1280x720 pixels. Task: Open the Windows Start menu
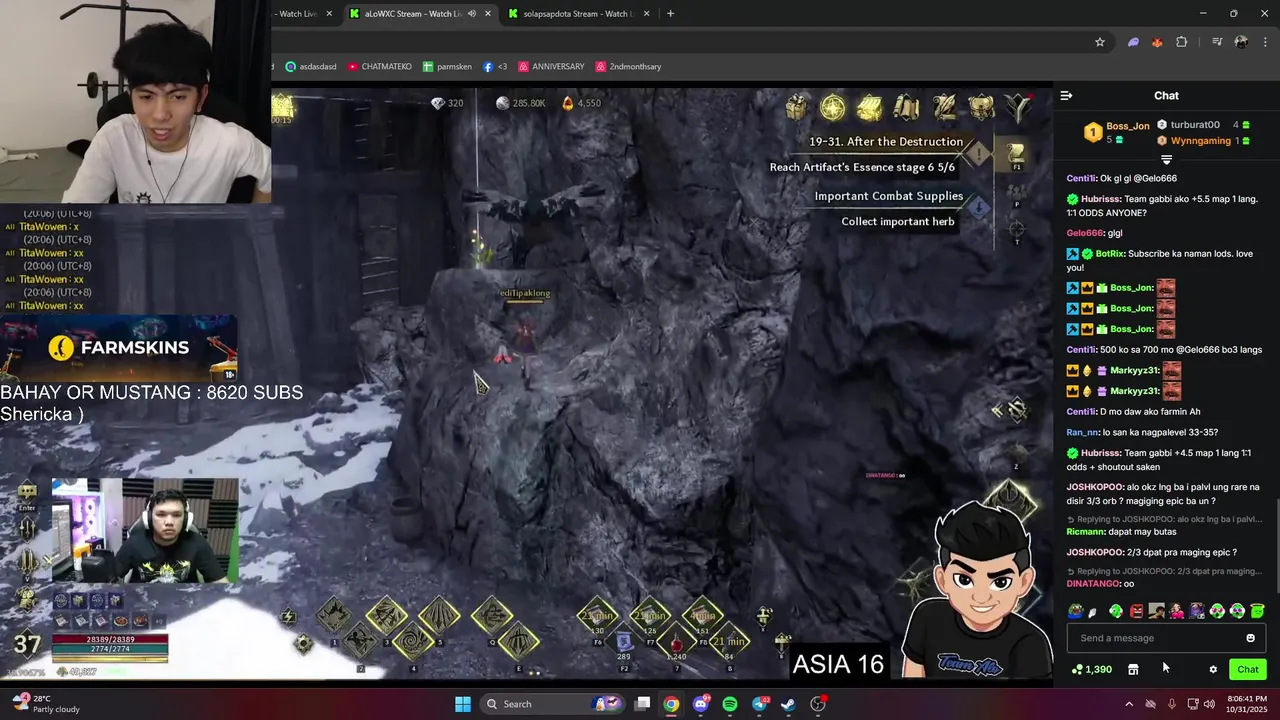[x=463, y=704]
